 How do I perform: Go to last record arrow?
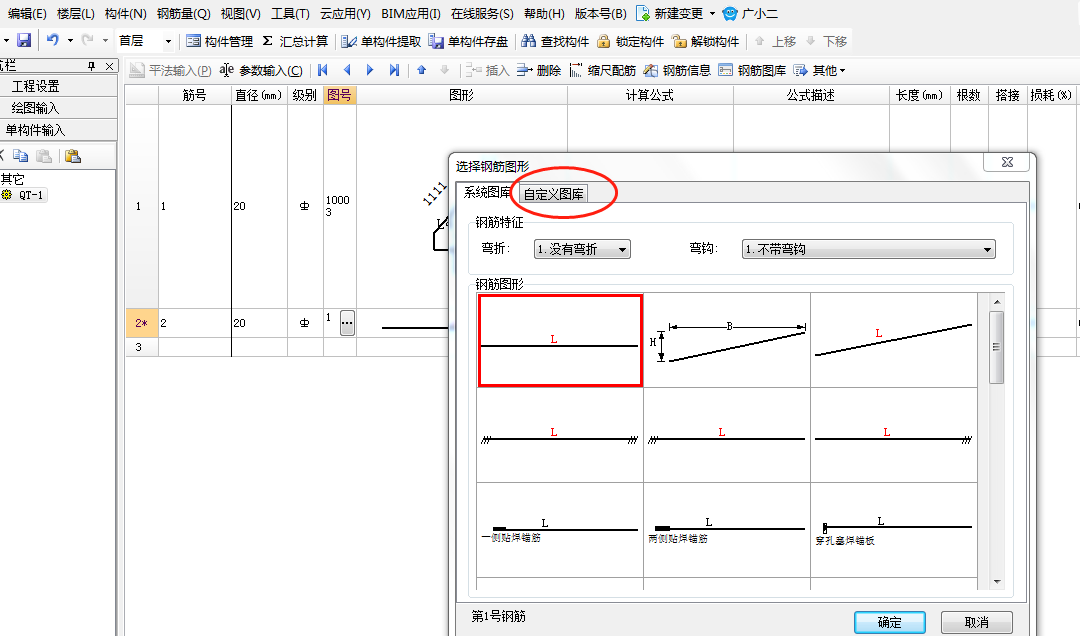tap(394, 70)
